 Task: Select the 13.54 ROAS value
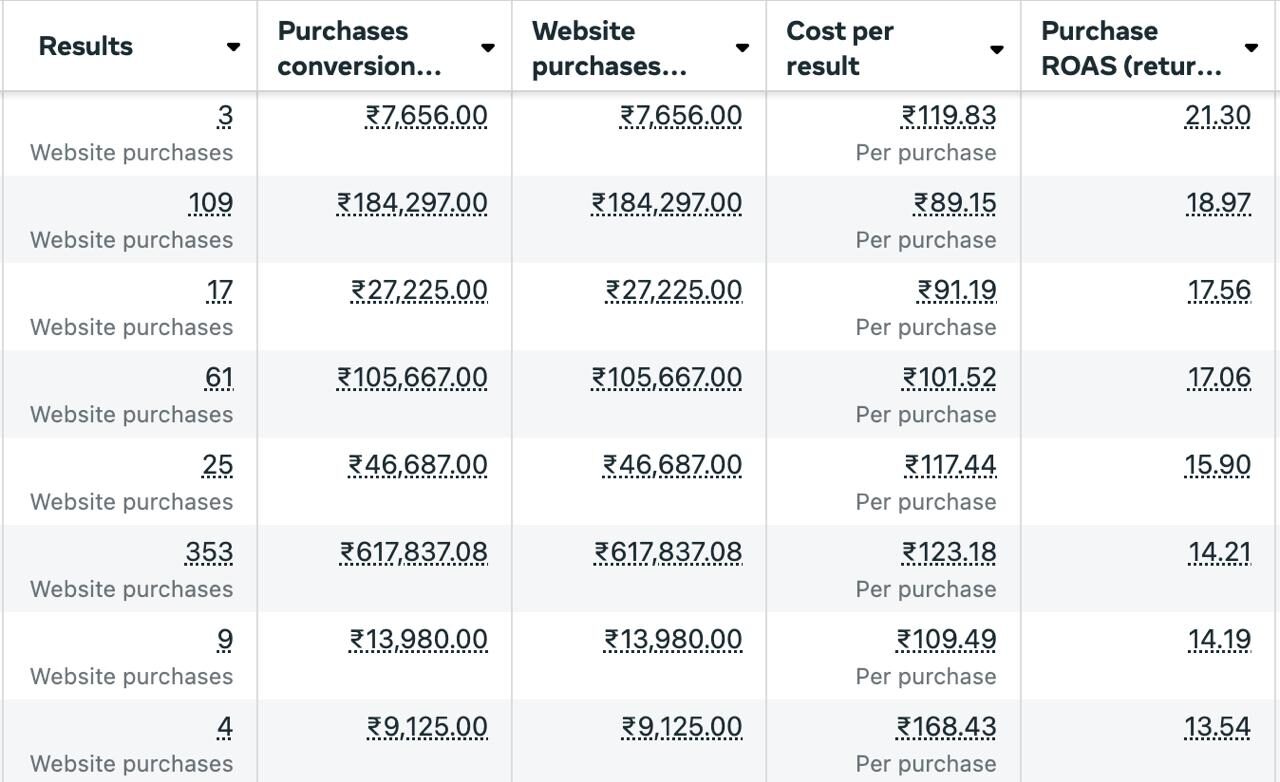point(1217,727)
